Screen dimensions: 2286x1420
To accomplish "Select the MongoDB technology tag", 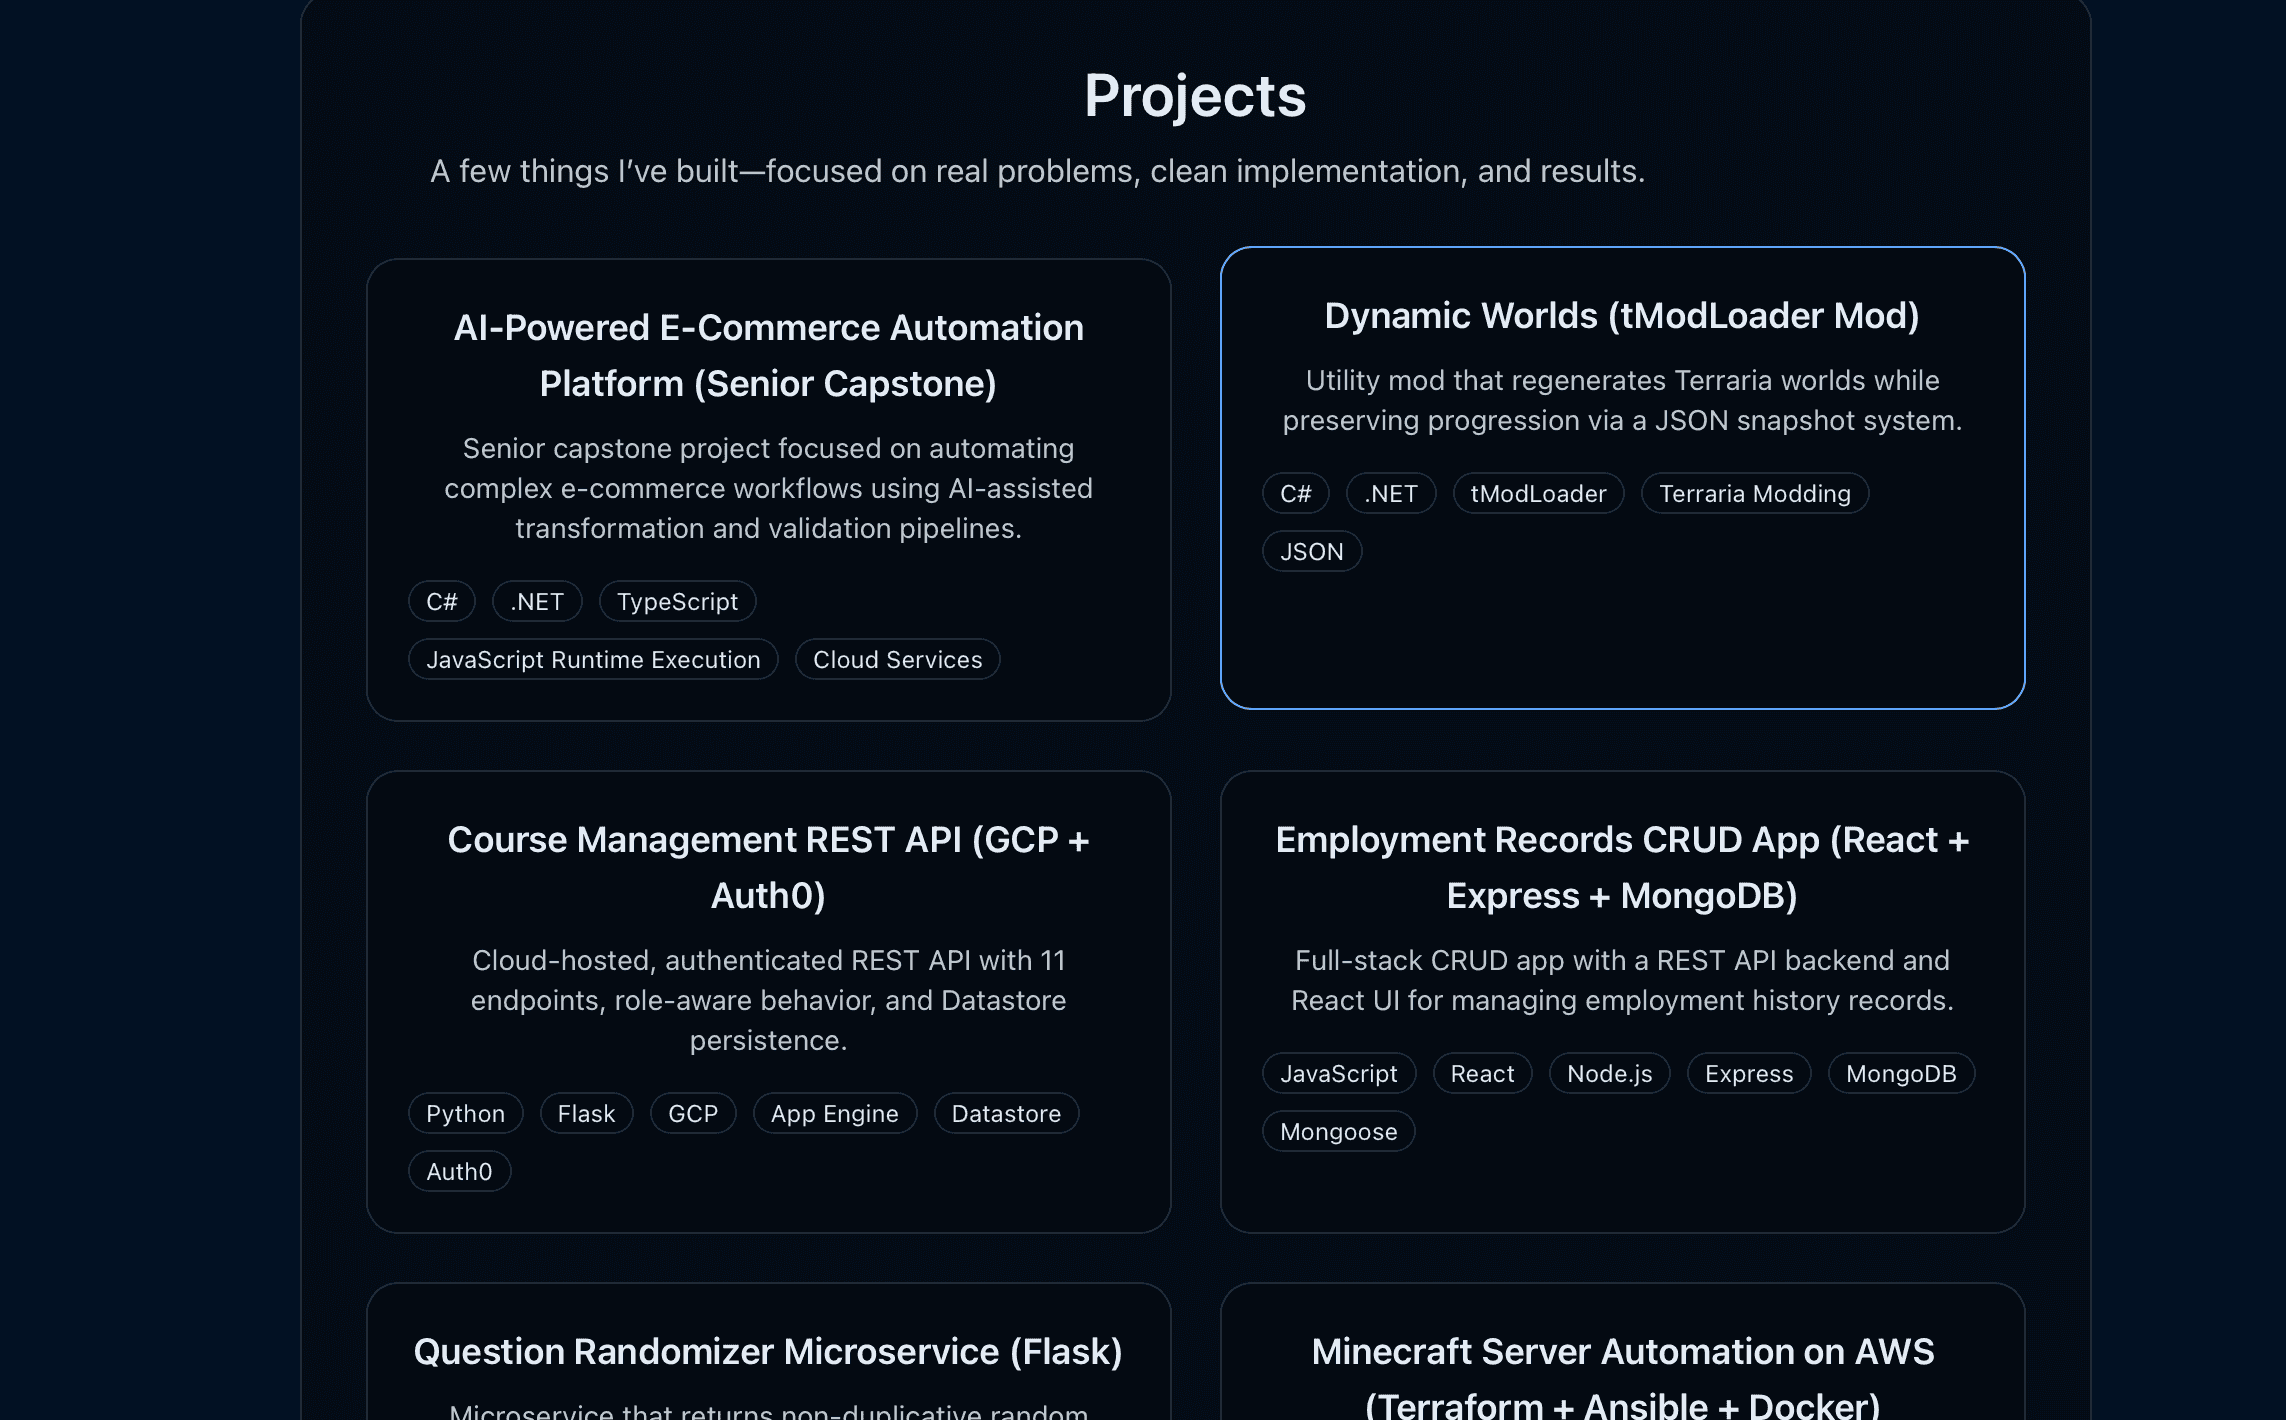I will (1900, 1073).
